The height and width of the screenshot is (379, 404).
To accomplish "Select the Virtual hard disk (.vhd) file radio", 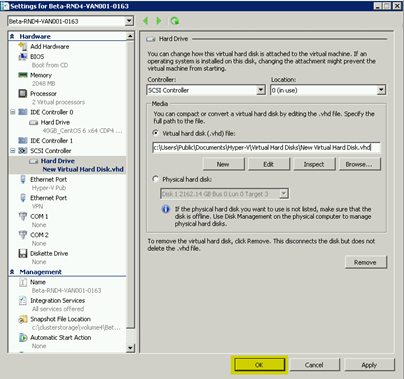I will 155,133.
